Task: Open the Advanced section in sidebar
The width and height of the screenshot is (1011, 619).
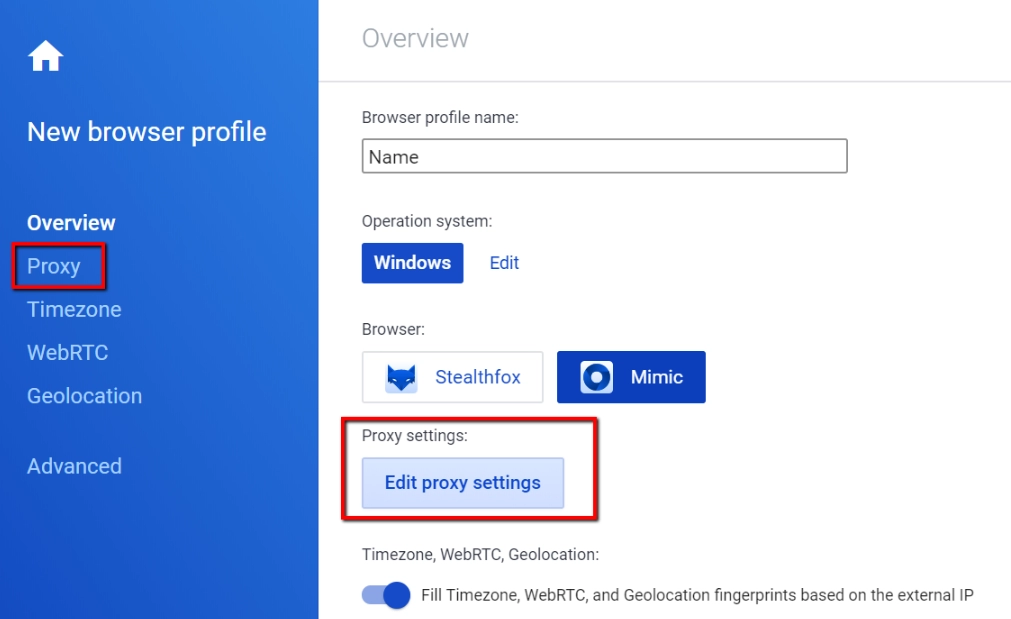Action: (74, 466)
